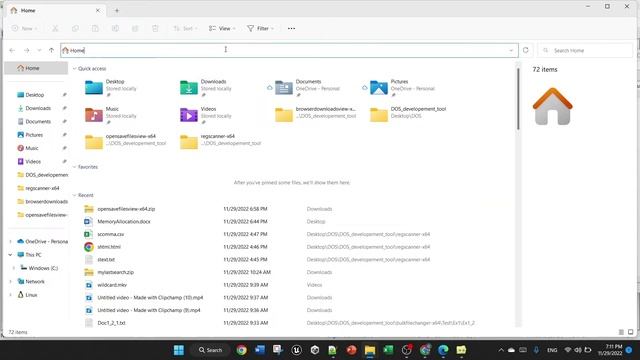Open Chrome from the taskbar
This screenshot has width=640, height=360.
[x=241, y=350]
